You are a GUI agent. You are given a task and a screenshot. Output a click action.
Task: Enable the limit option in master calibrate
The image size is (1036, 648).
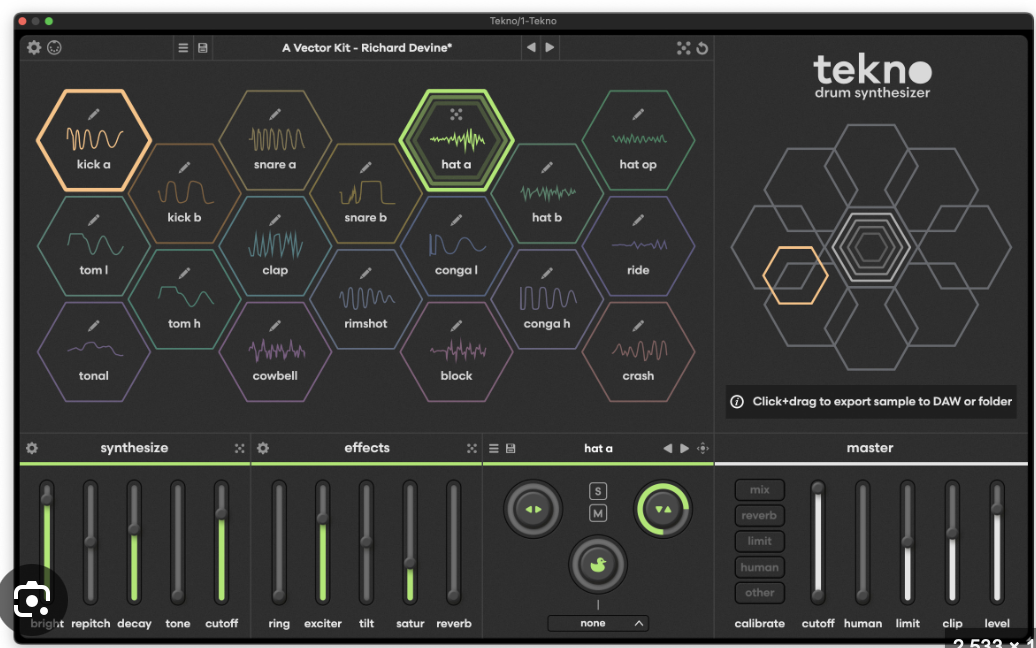coord(759,541)
